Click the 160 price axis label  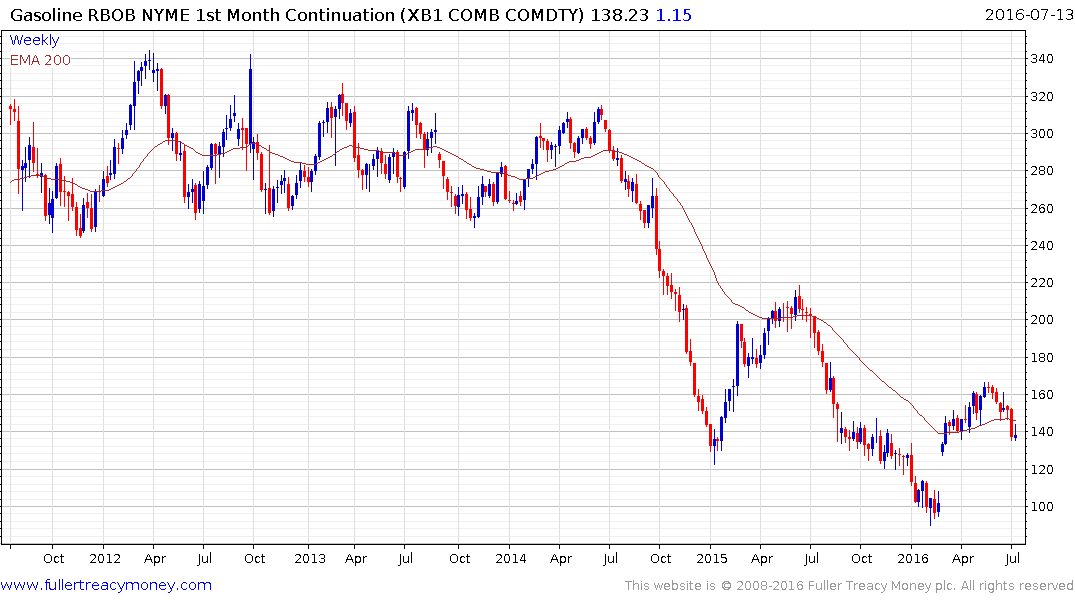click(x=1042, y=394)
